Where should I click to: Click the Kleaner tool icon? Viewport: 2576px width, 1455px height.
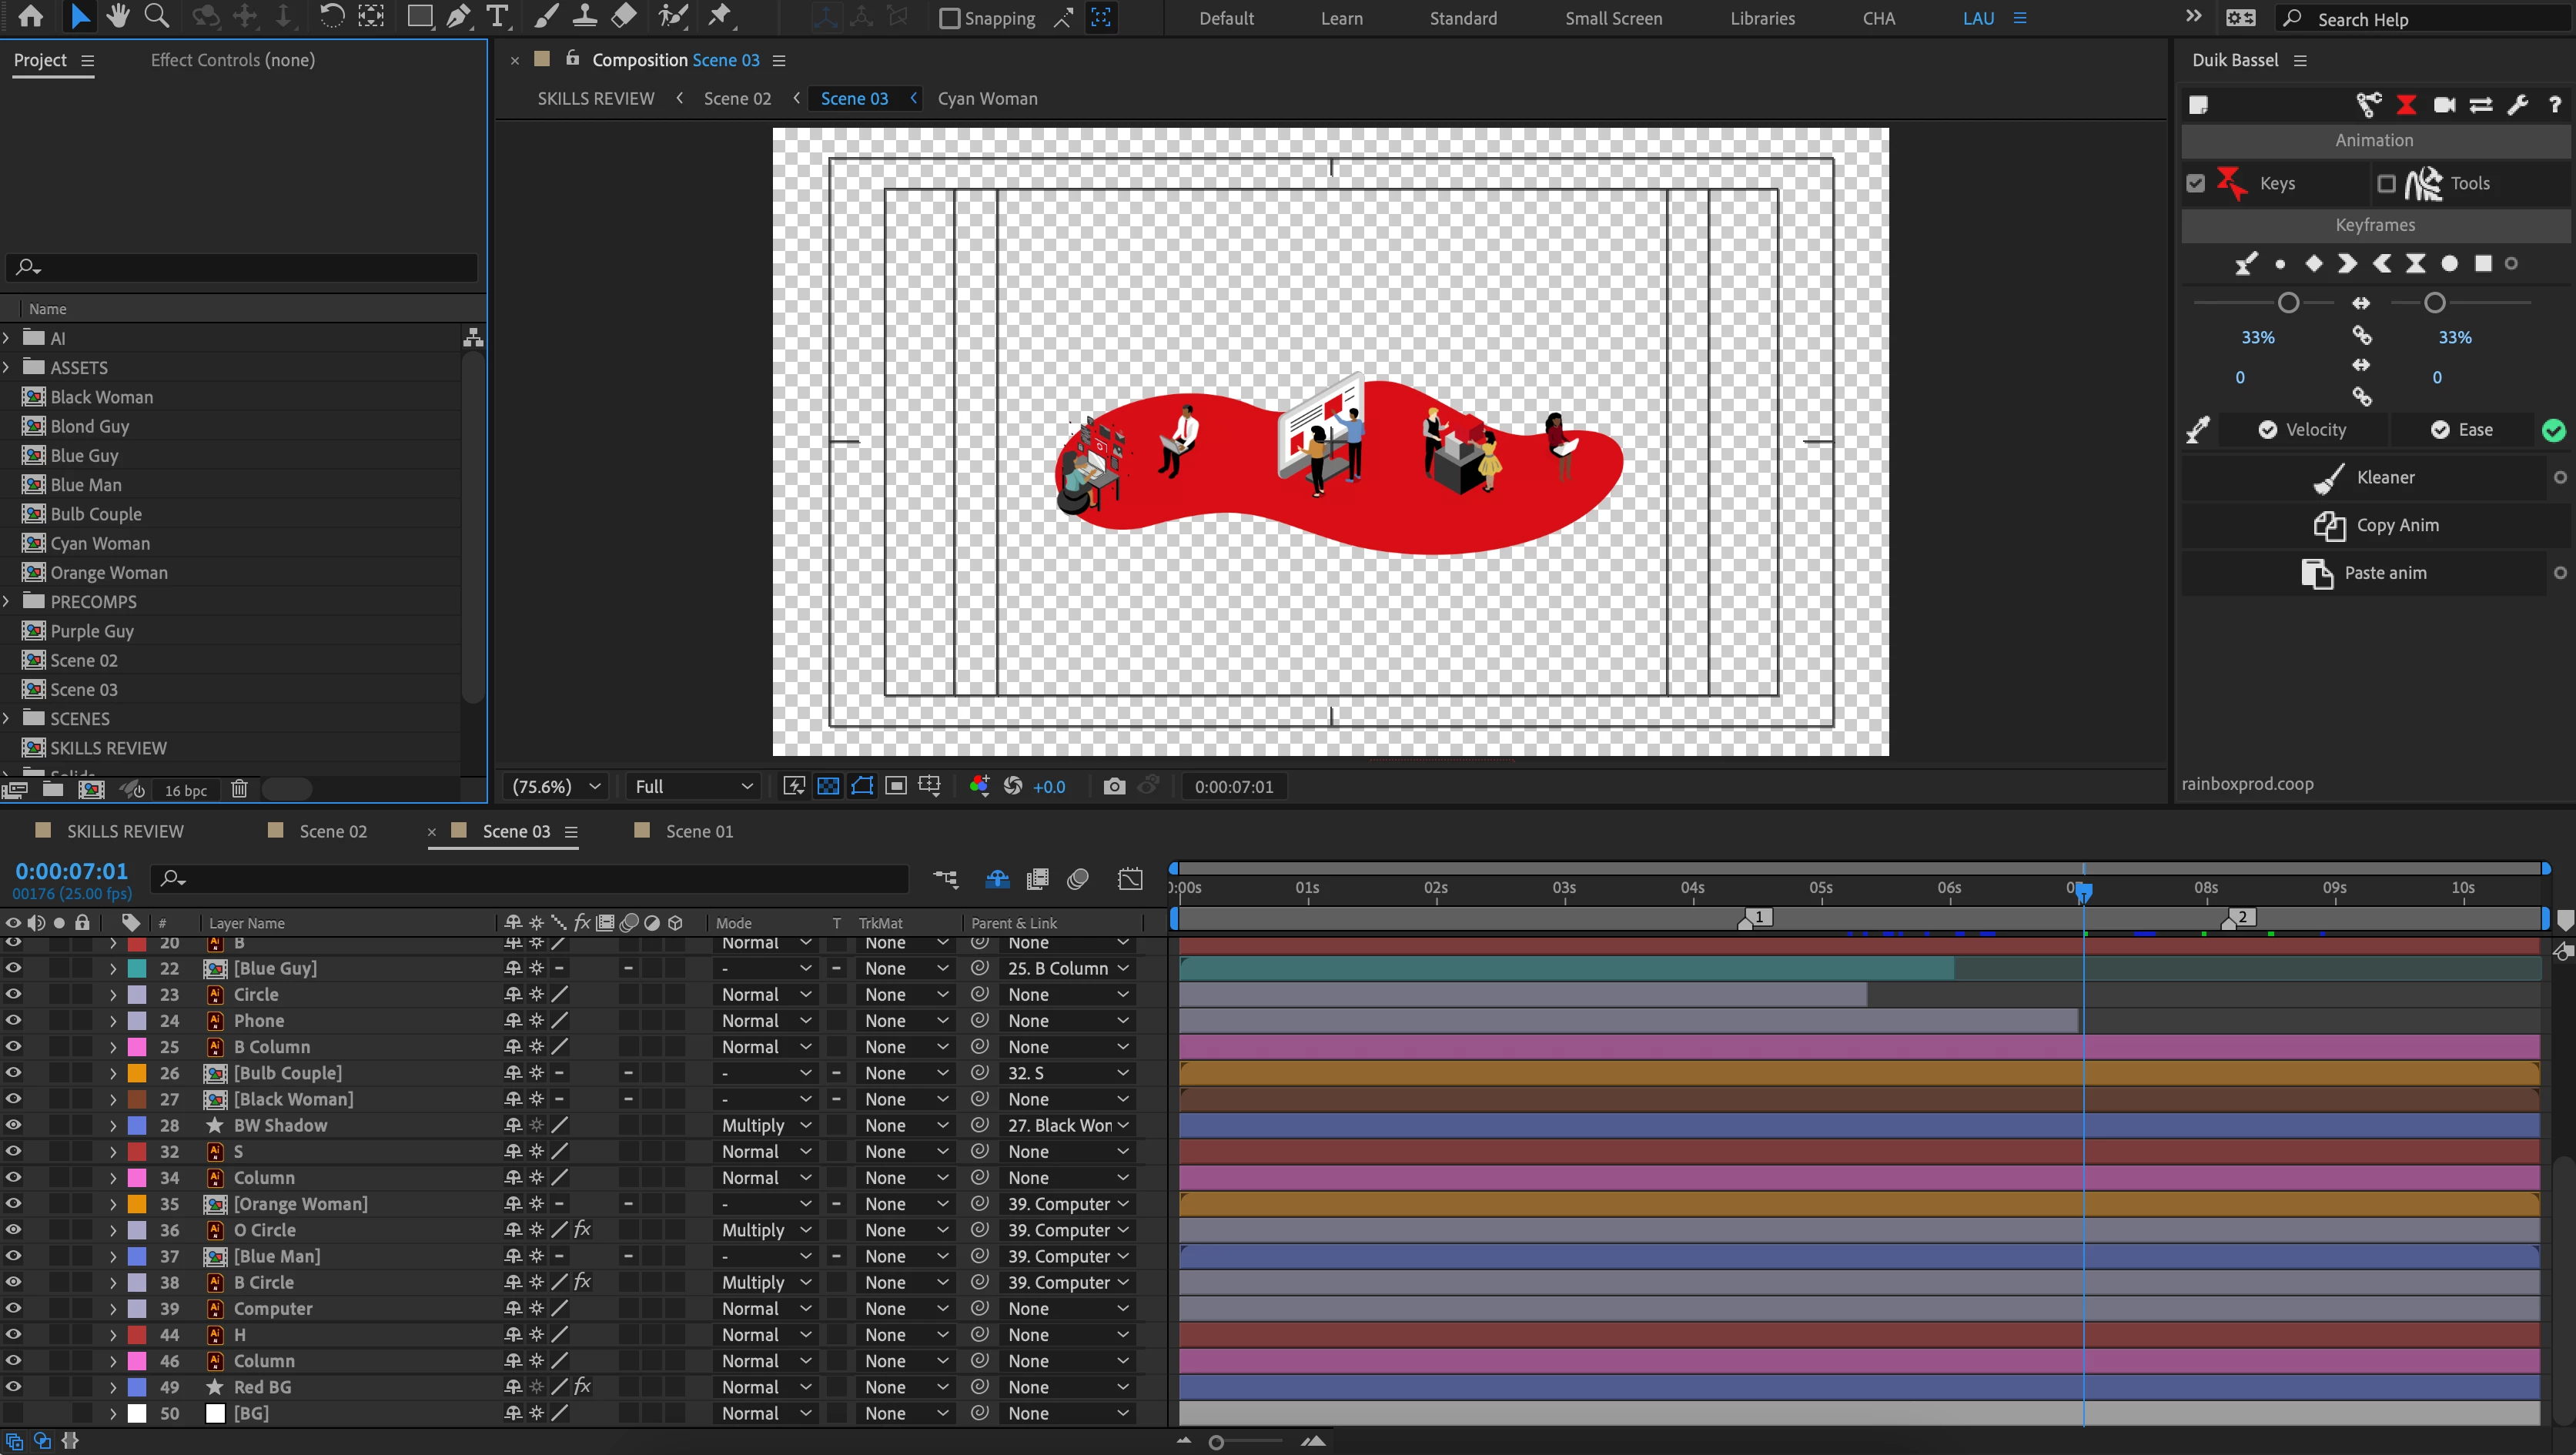coord(2329,478)
